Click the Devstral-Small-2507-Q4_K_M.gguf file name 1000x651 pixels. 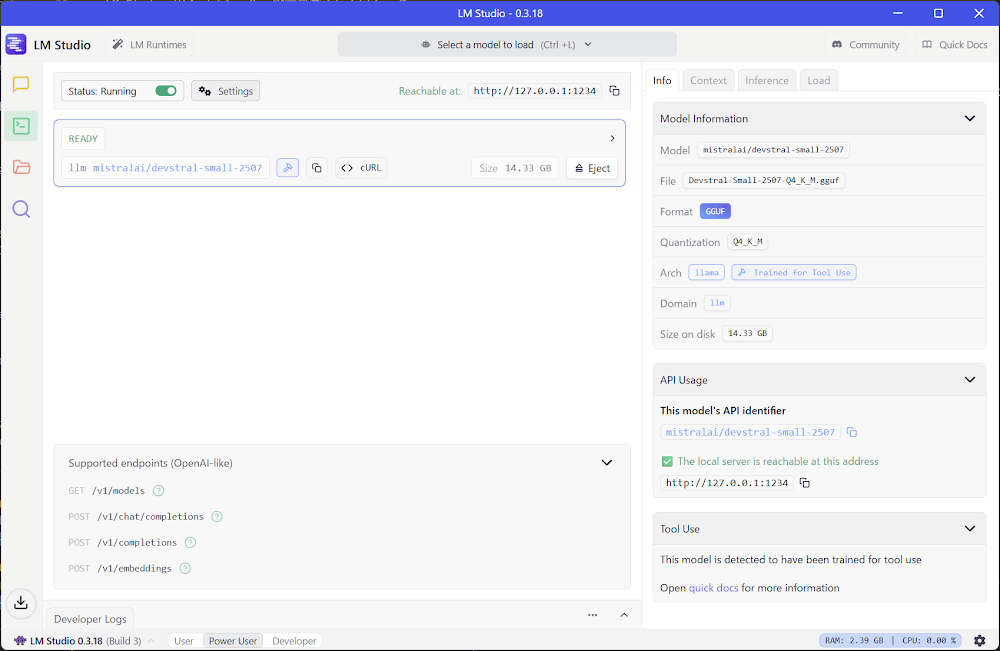763,180
